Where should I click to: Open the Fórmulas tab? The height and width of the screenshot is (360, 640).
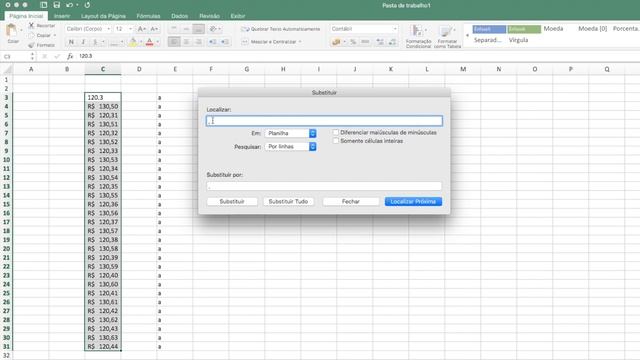[148, 16]
